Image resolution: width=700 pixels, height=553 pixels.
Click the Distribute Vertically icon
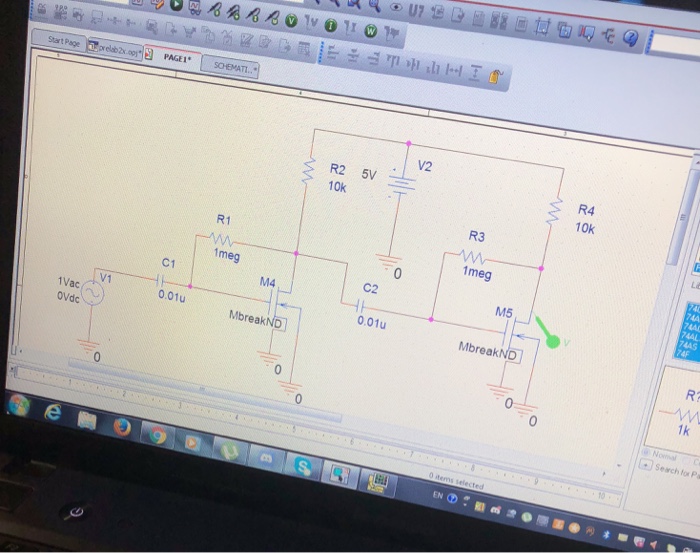point(475,73)
